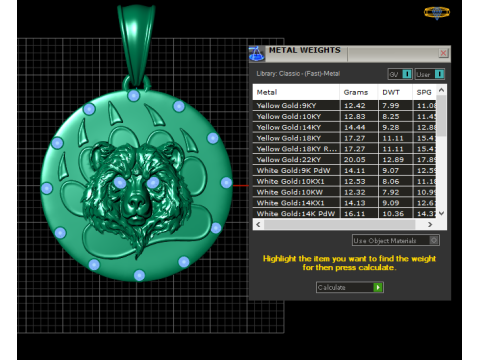Image resolution: width=480 pixels, height=360 pixels.
Task: Click the 8.25 DWT value
Action: tap(391, 116)
